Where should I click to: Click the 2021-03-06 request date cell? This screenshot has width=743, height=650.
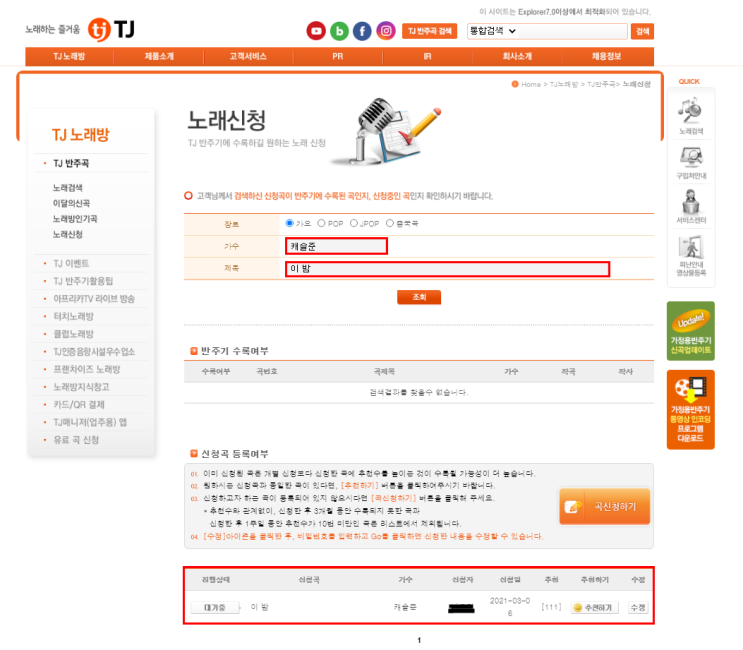(510, 607)
